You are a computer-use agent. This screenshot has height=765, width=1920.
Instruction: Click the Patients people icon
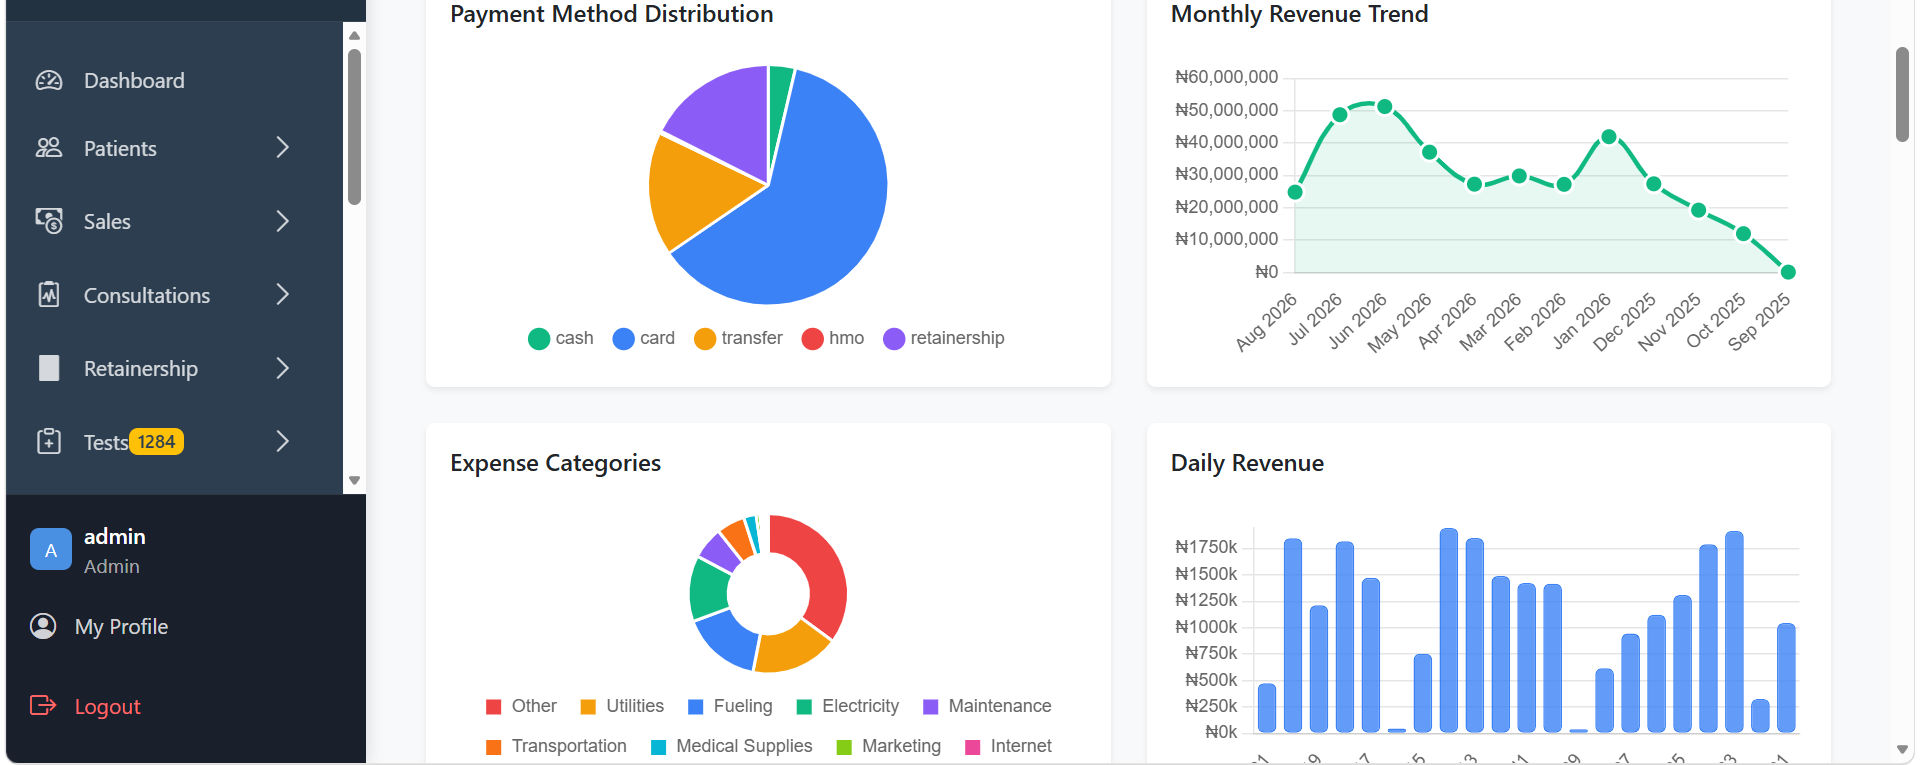(x=49, y=148)
